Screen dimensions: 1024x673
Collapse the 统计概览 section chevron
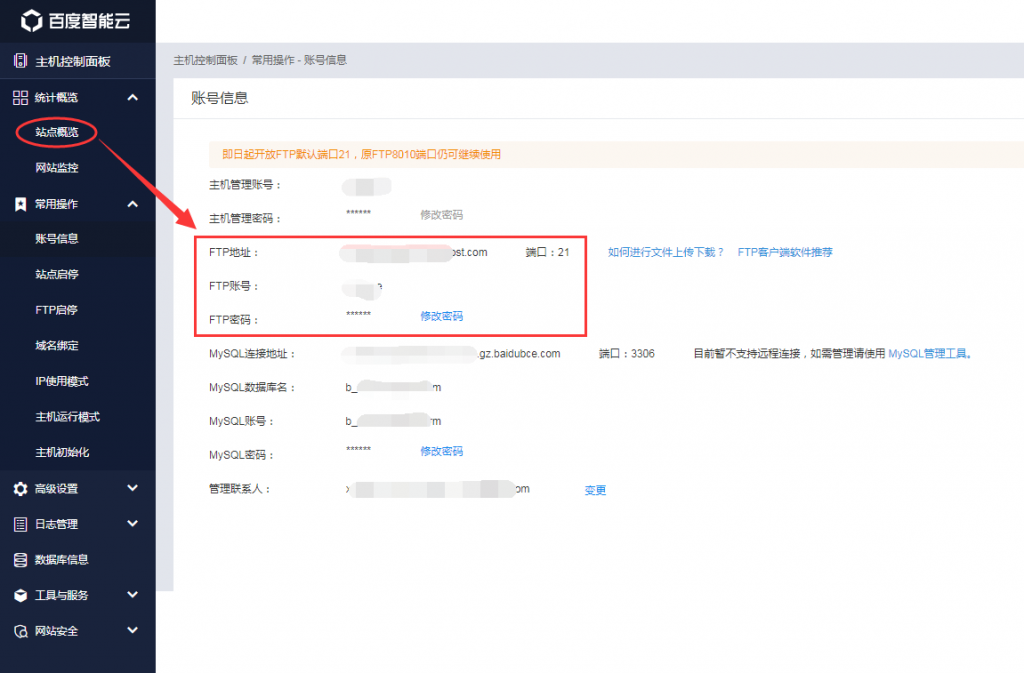pyautogui.click(x=133, y=97)
